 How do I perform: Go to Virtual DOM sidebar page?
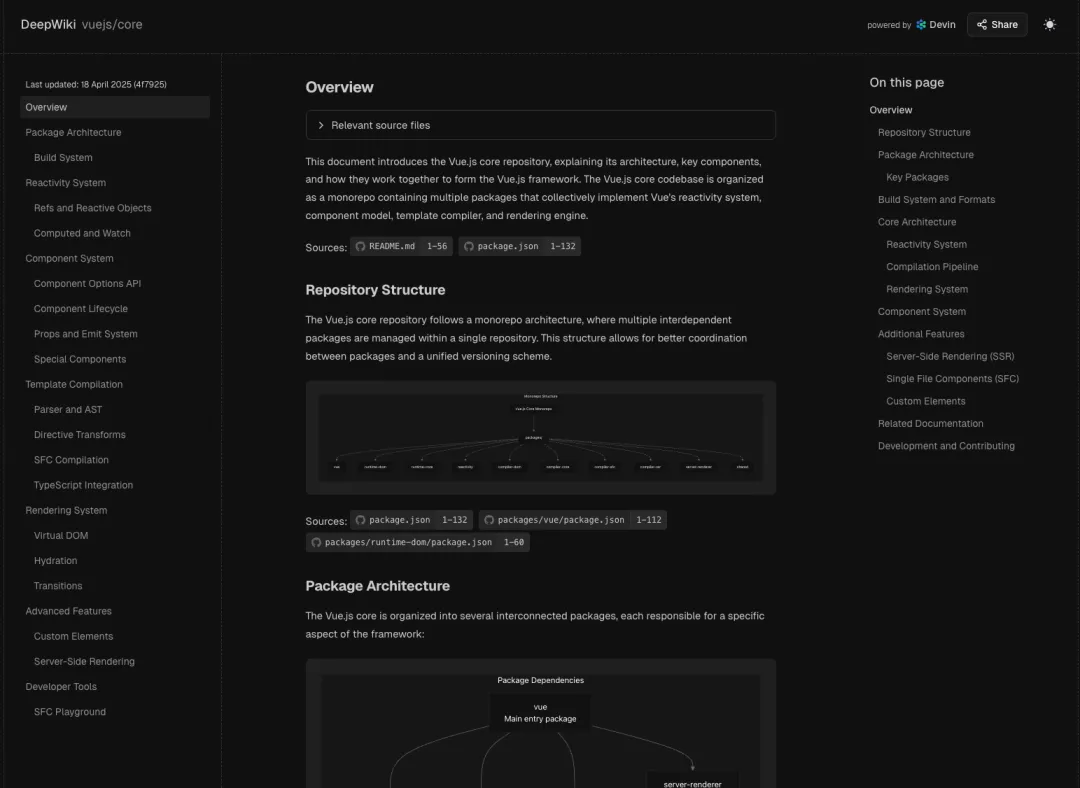(61, 536)
